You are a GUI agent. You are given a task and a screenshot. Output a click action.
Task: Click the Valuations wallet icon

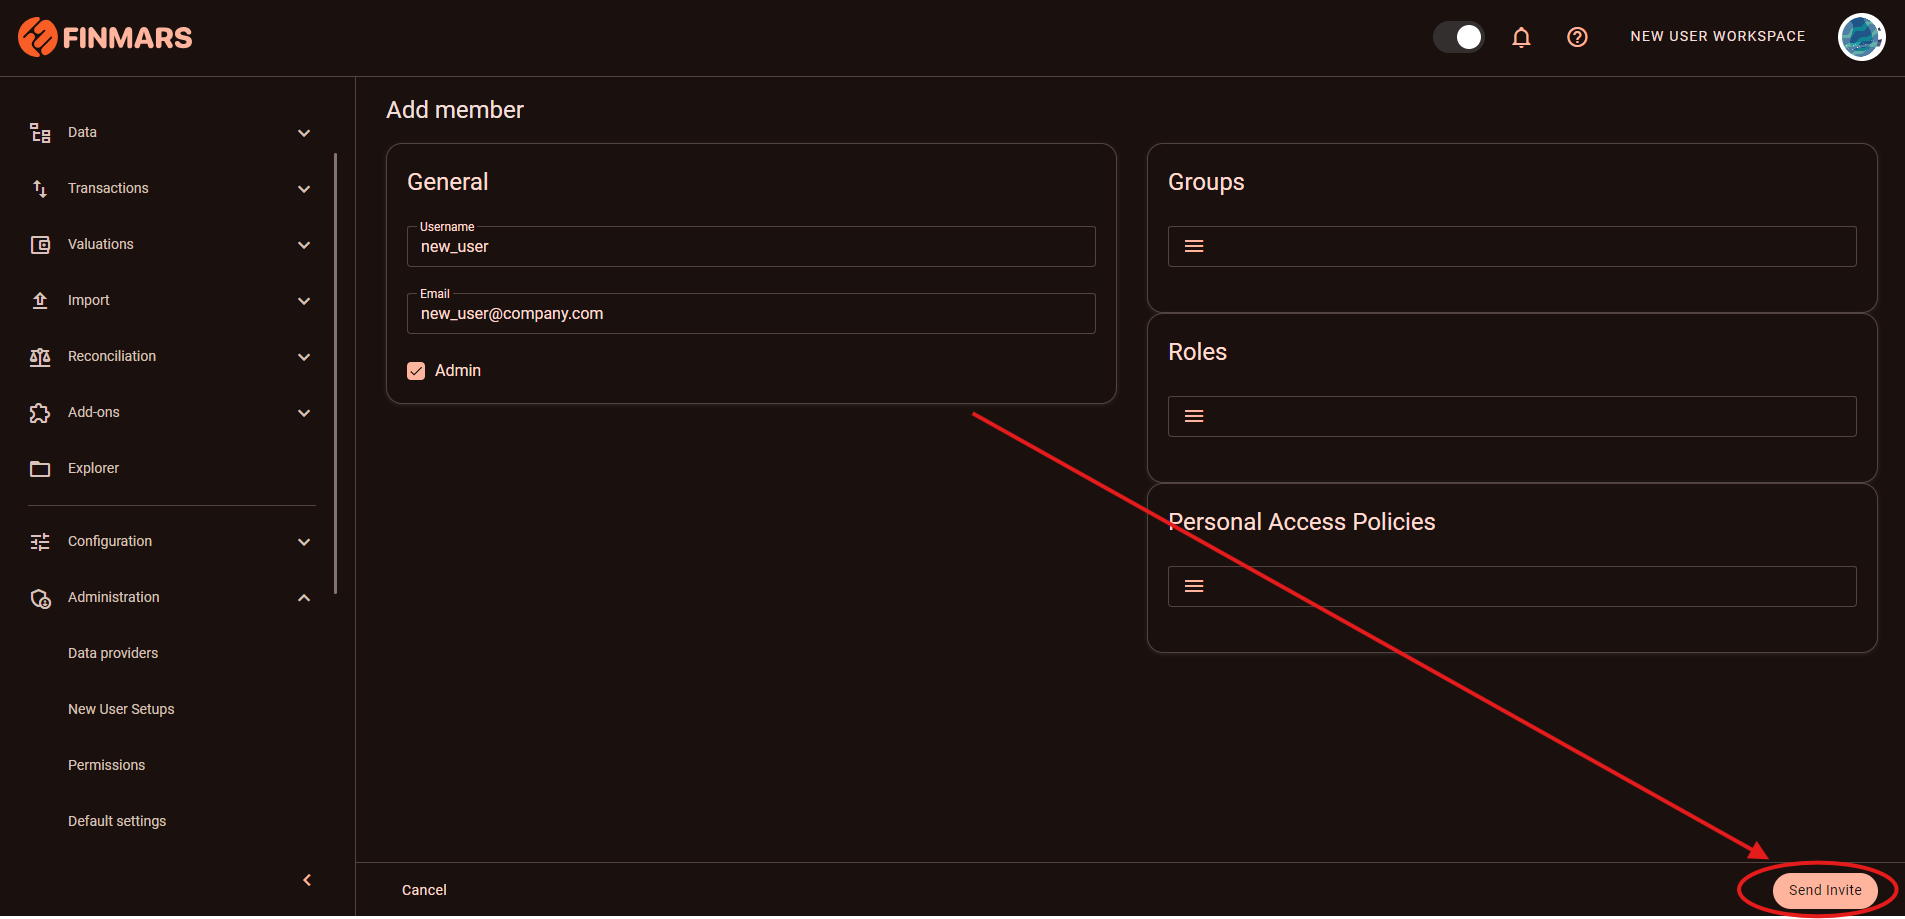pos(40,244)
